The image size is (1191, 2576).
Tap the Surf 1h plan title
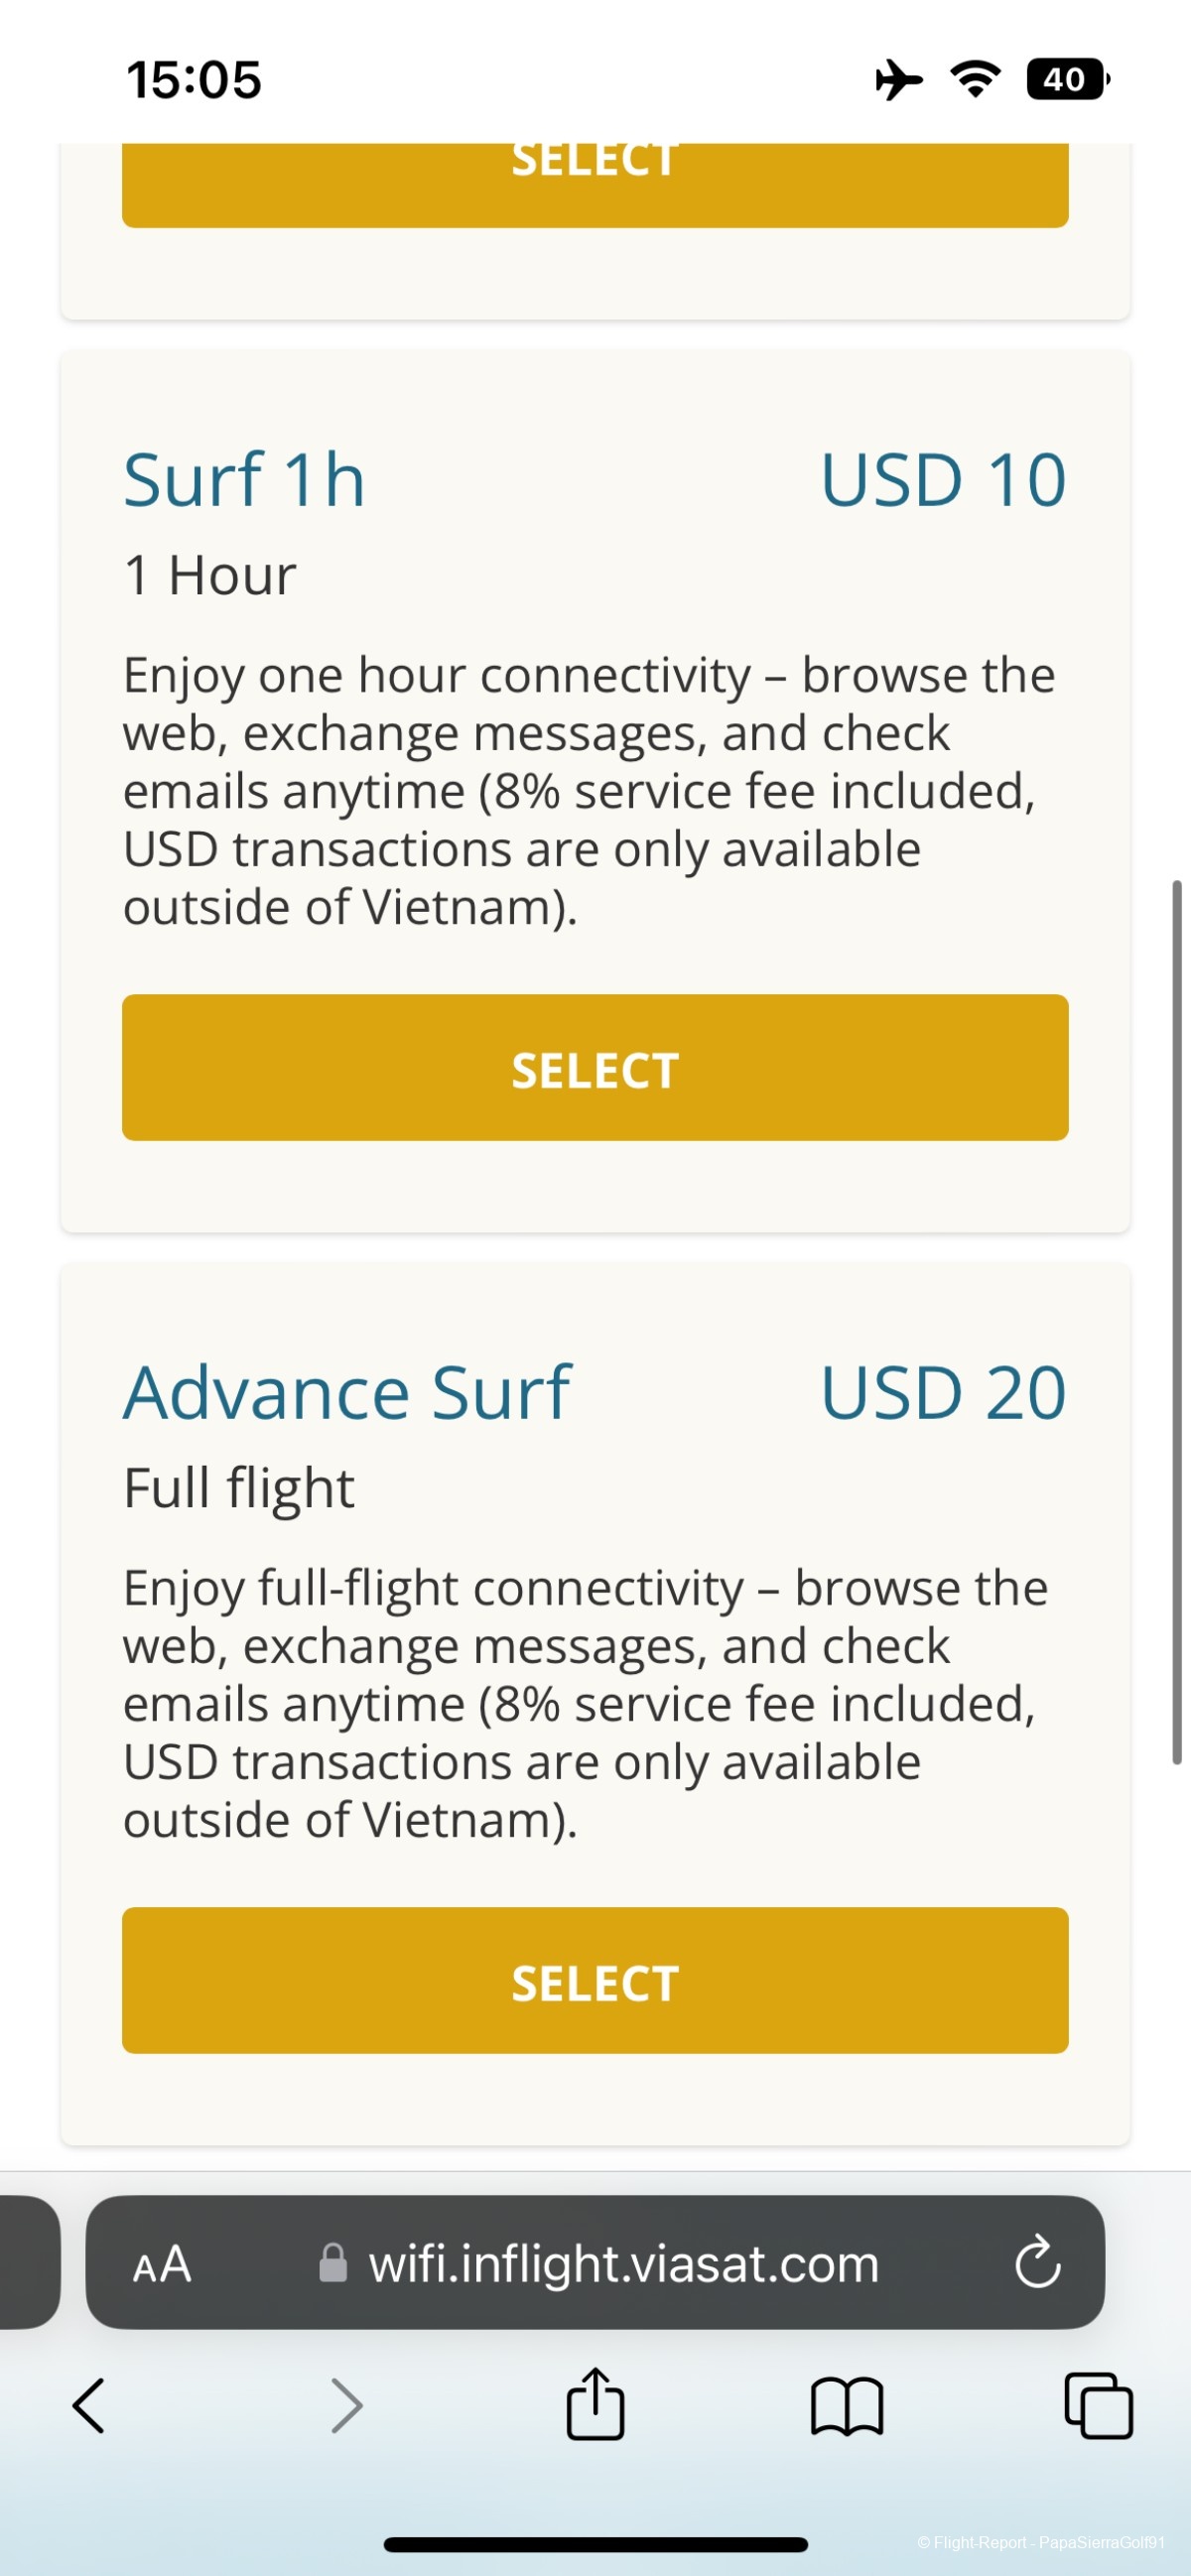244,480
